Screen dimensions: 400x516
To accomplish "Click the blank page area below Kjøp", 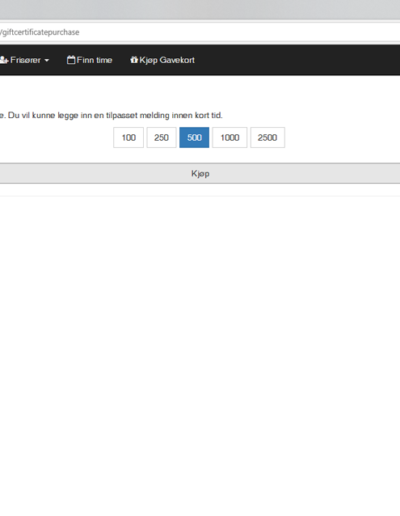I will [x=200, y=333].
